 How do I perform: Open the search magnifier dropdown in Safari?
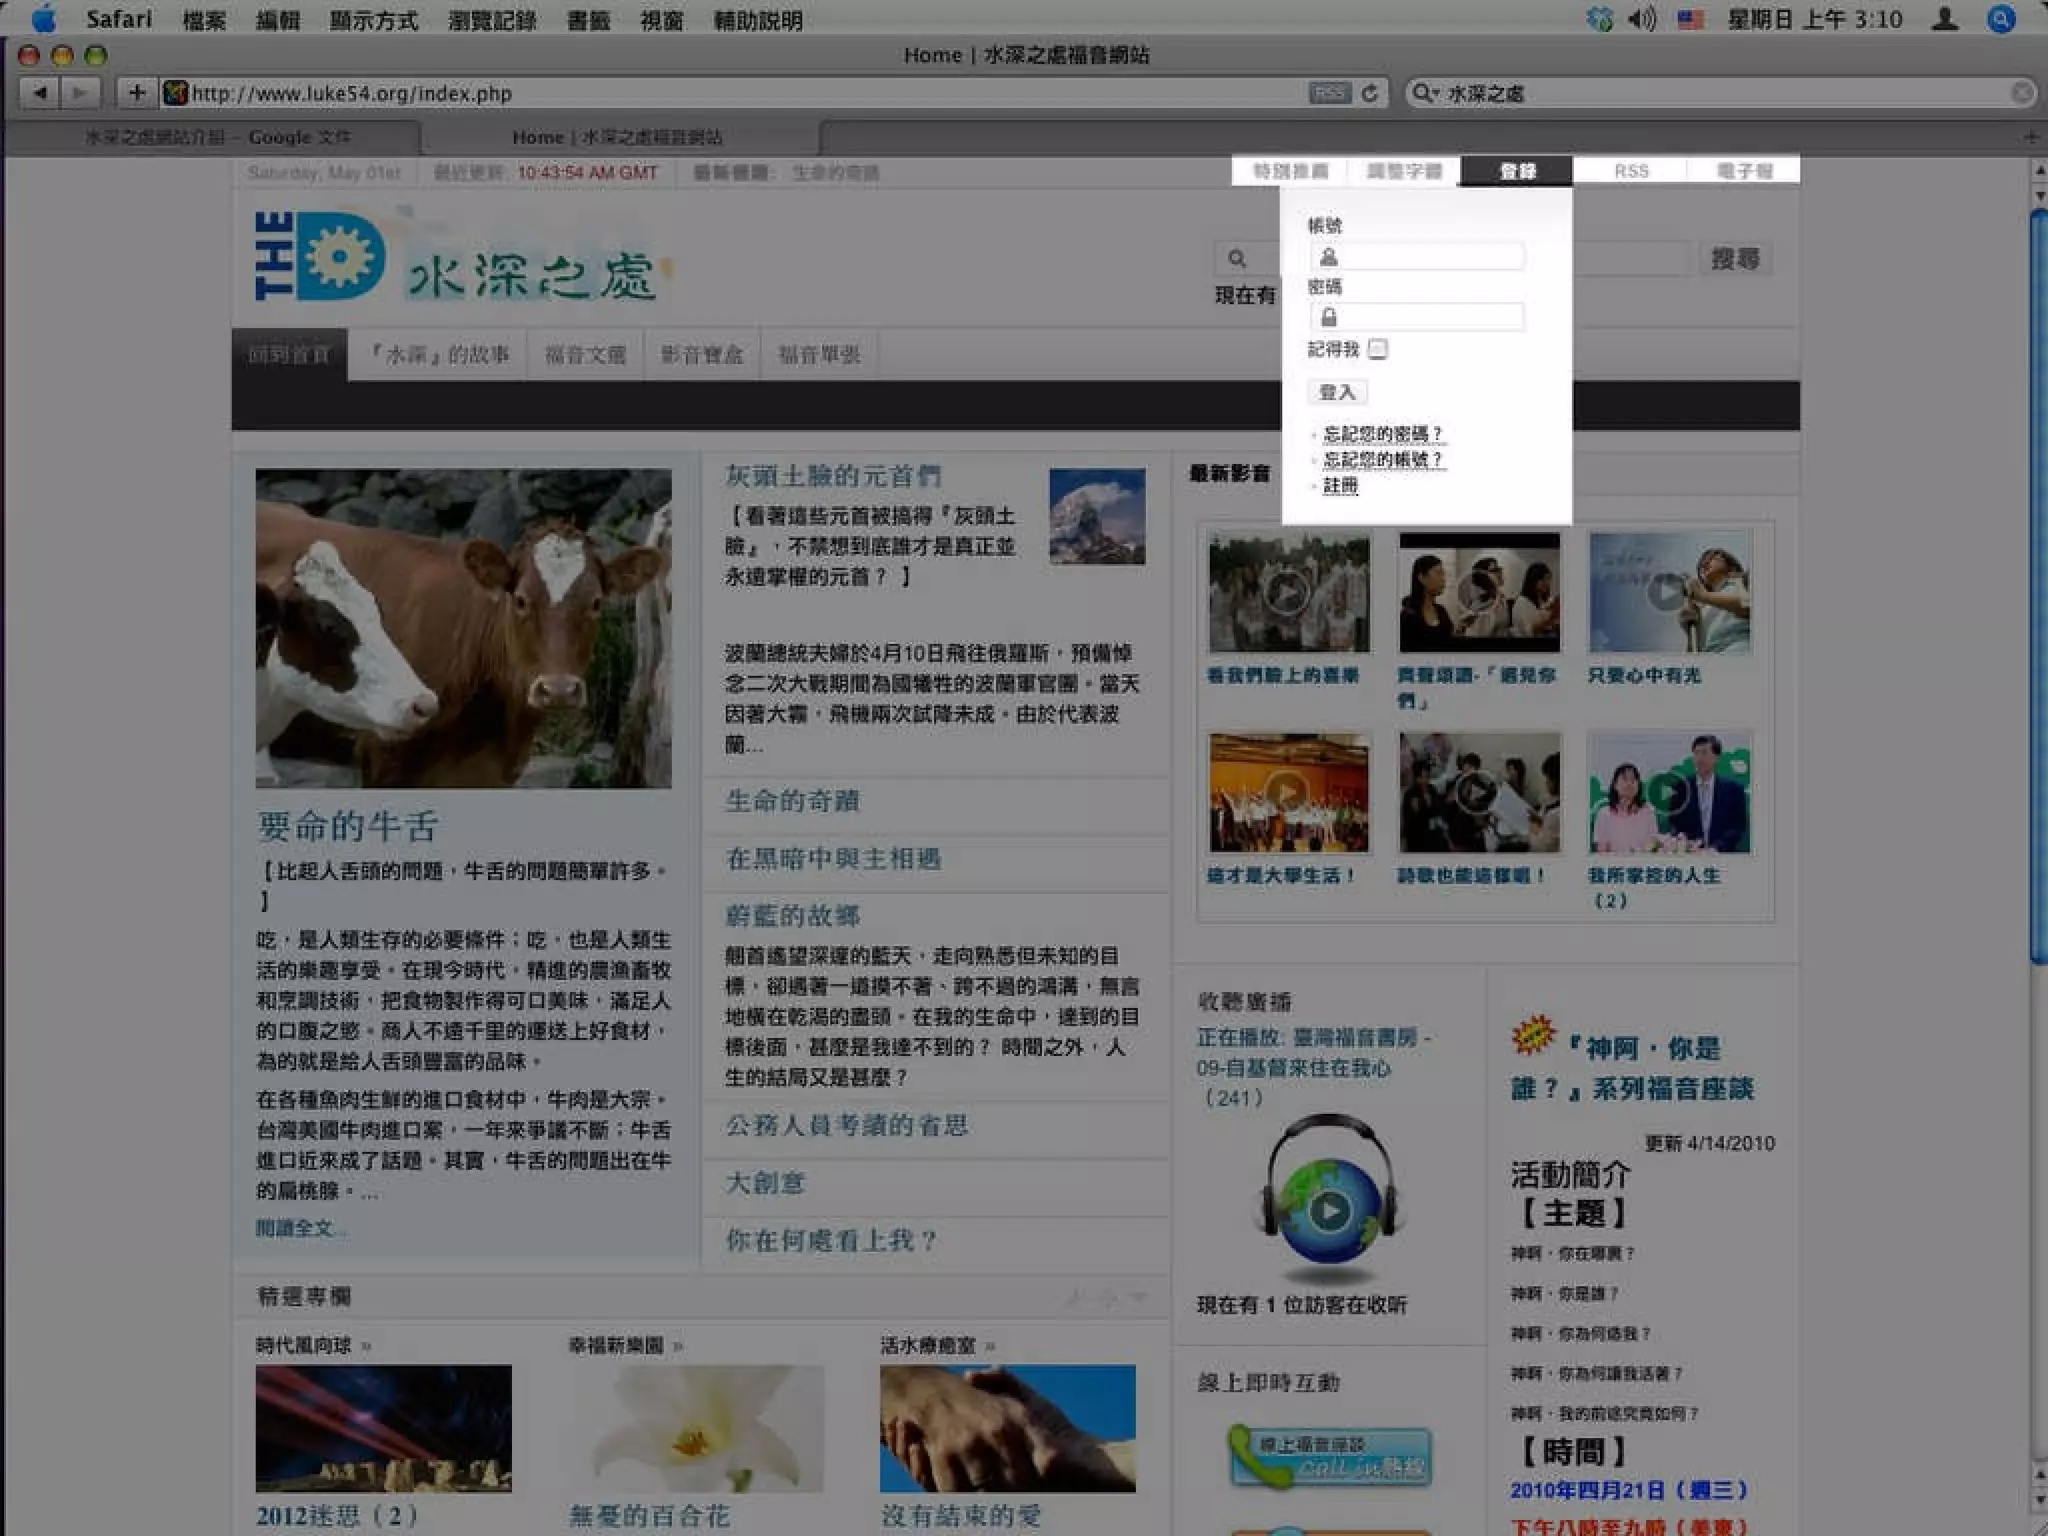click(1424, 93)
